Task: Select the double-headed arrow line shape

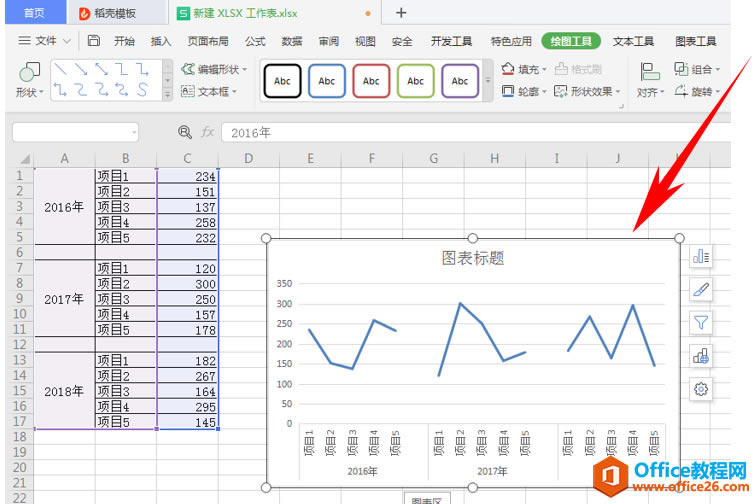Action: pyautogui.click(x=101, y=69)
